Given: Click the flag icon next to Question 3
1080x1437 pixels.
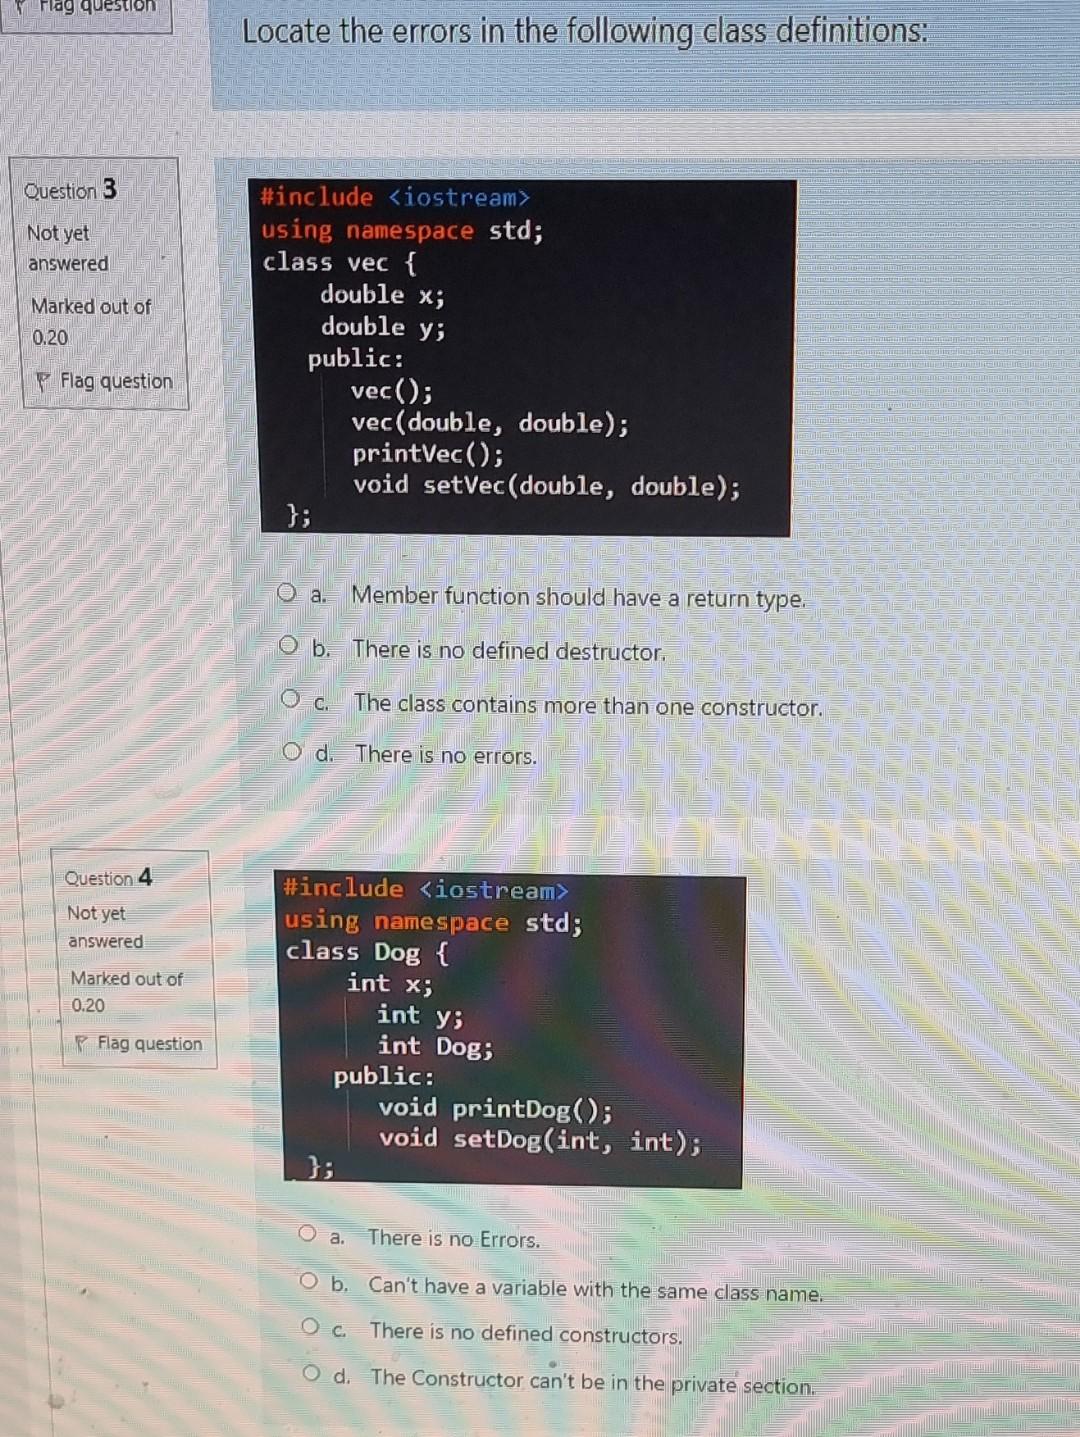Looking at the screenshot, I should click(x=44, y=382).
